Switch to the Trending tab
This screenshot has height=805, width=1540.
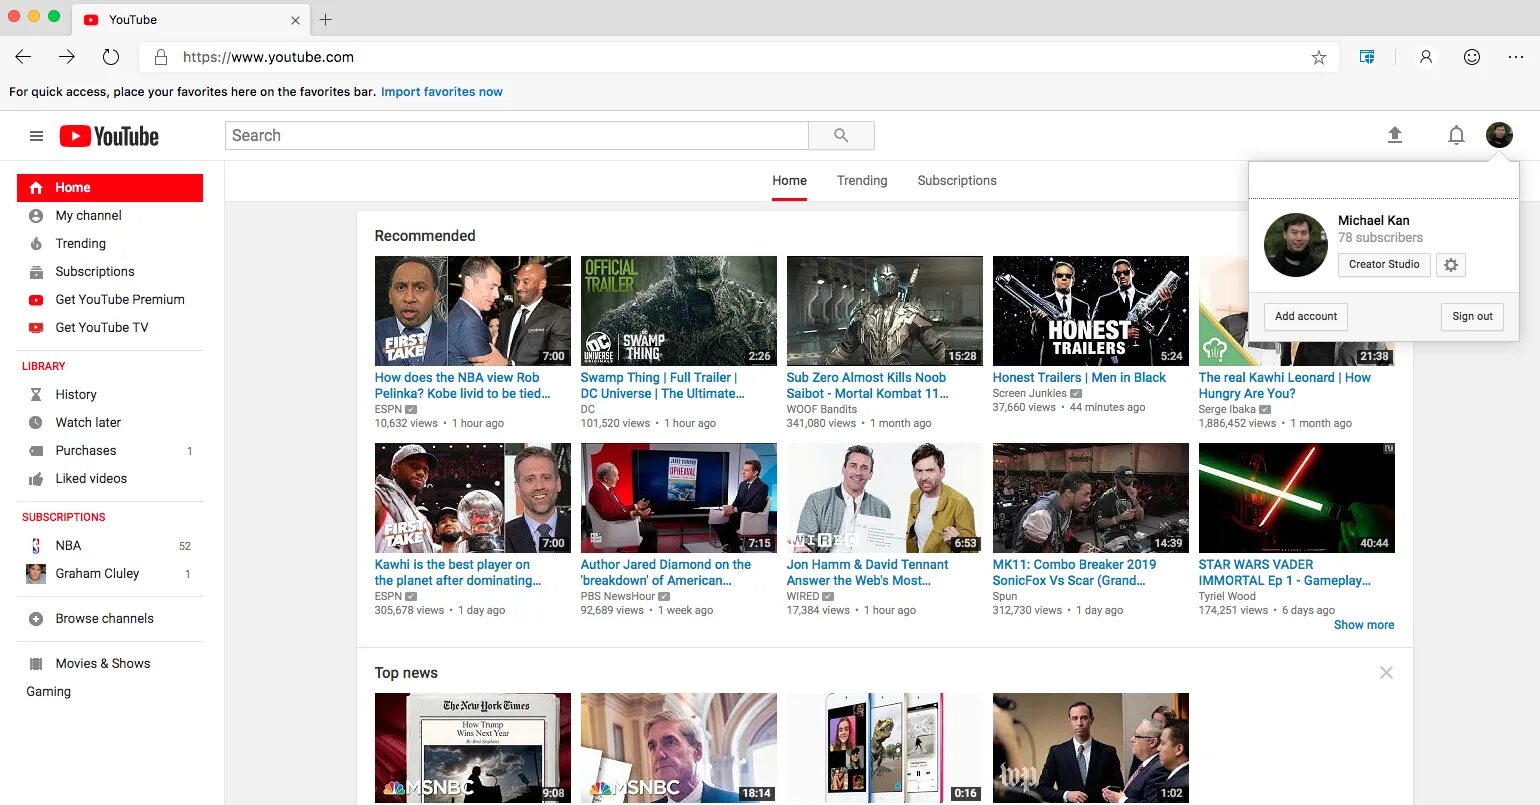click(862, 181)
